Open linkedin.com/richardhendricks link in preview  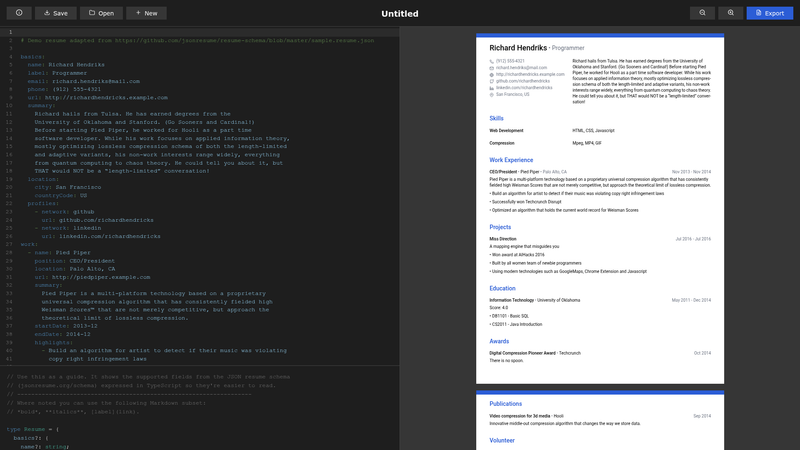pyautogui.click(x=524, y=87)
